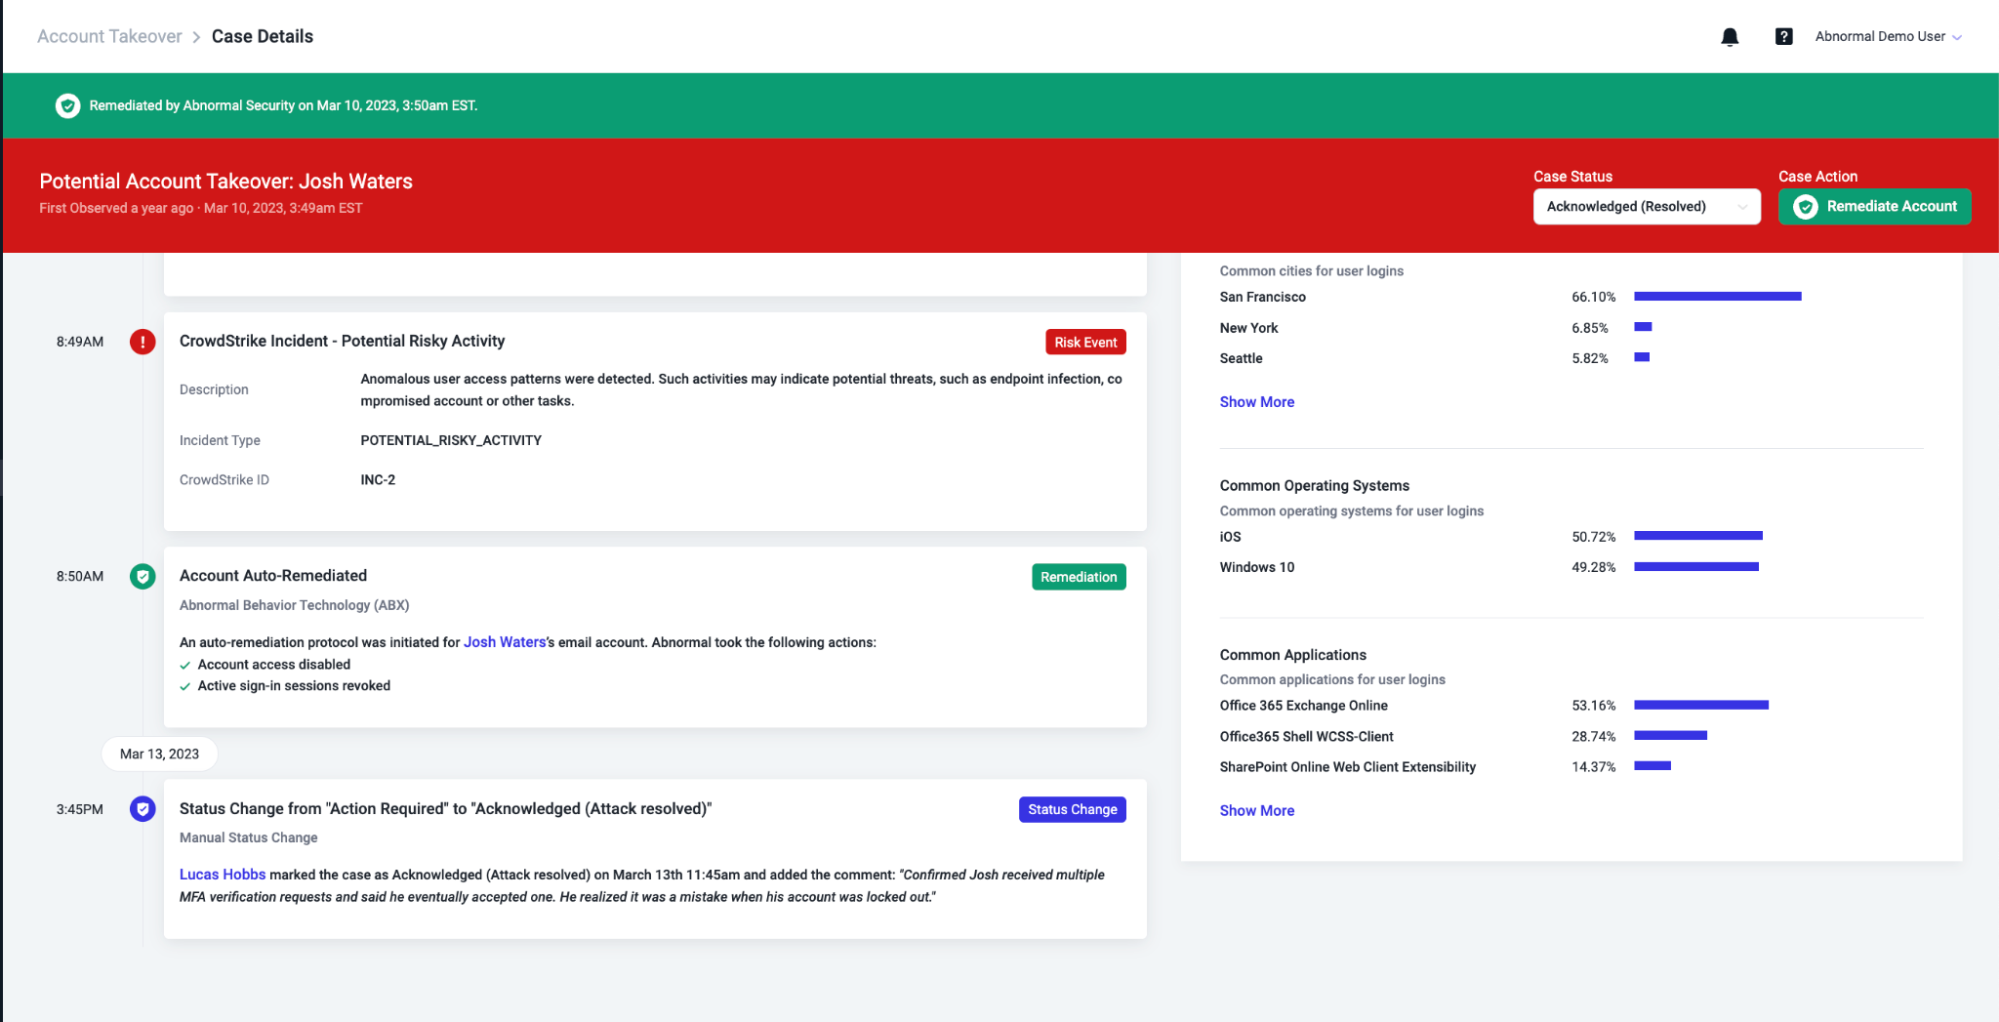Click the green shield icon at 8:50AM
Viewport: 1999px width, 1022px height.
point(142,576)
